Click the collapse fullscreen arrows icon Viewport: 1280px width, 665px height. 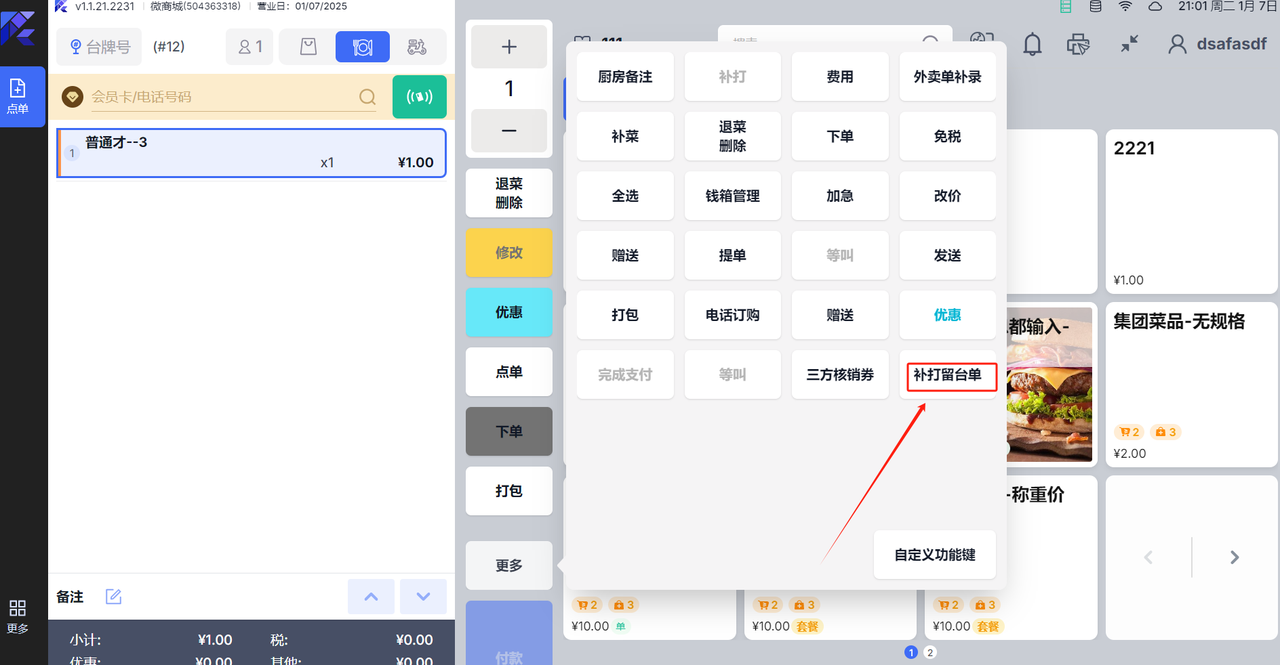[x=1129, y=44]
